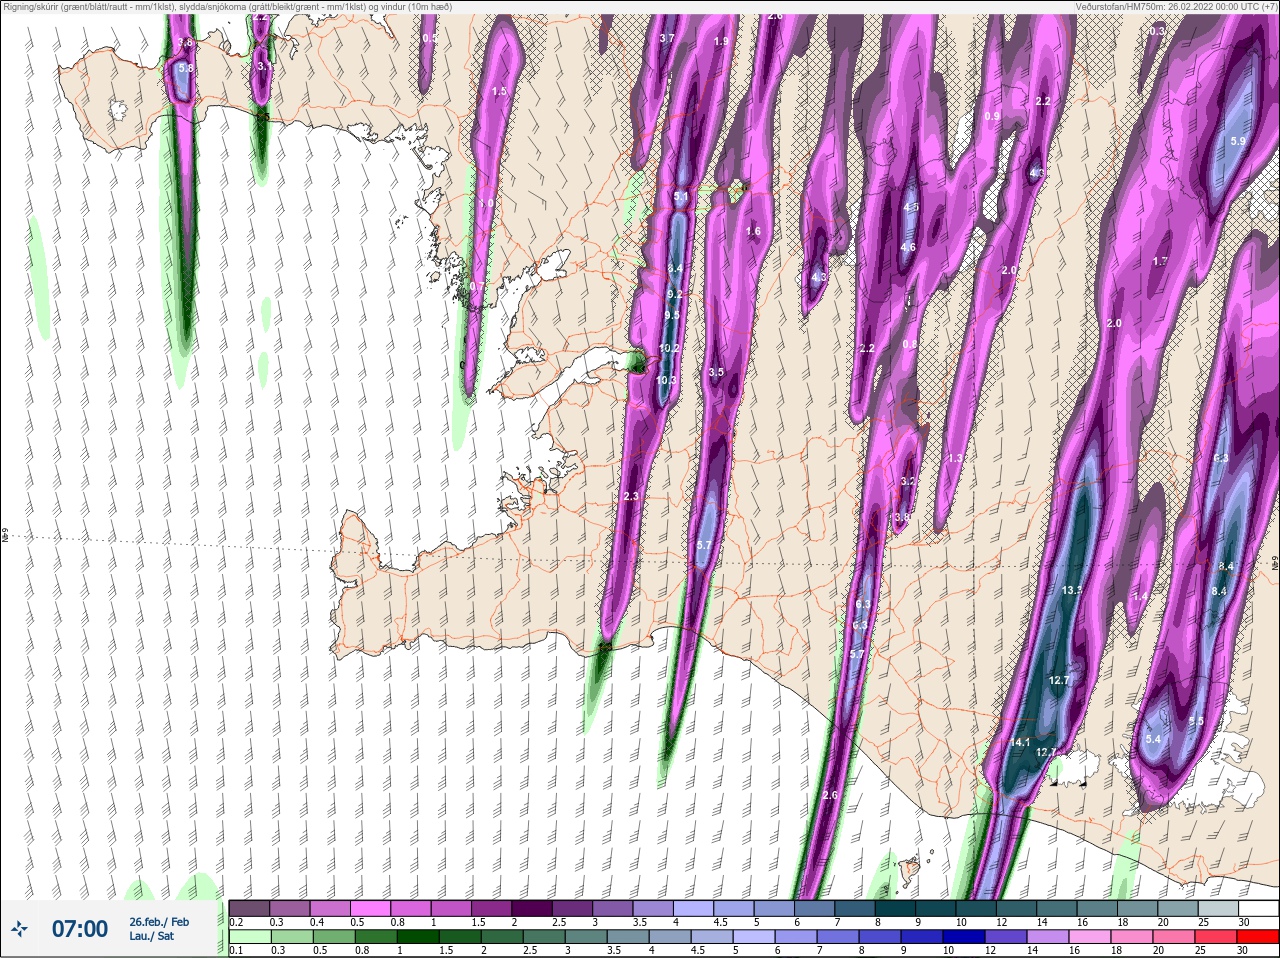Click the Veðurstofan logo icon beside 07:00
The width and height of the screenshot is (1280, 958).
click(18, 929)
